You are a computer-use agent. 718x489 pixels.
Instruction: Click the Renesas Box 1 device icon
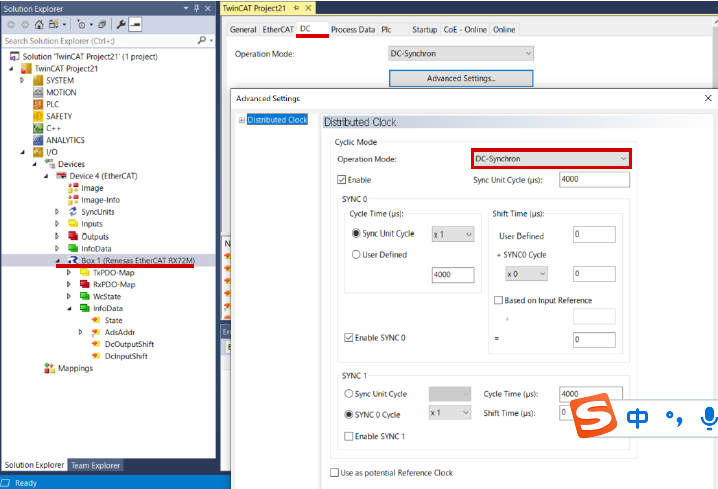[73, 260]
